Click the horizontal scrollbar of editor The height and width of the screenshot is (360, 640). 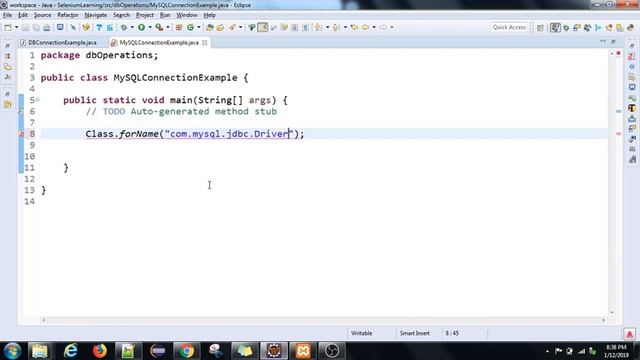(x=323, y=320)
